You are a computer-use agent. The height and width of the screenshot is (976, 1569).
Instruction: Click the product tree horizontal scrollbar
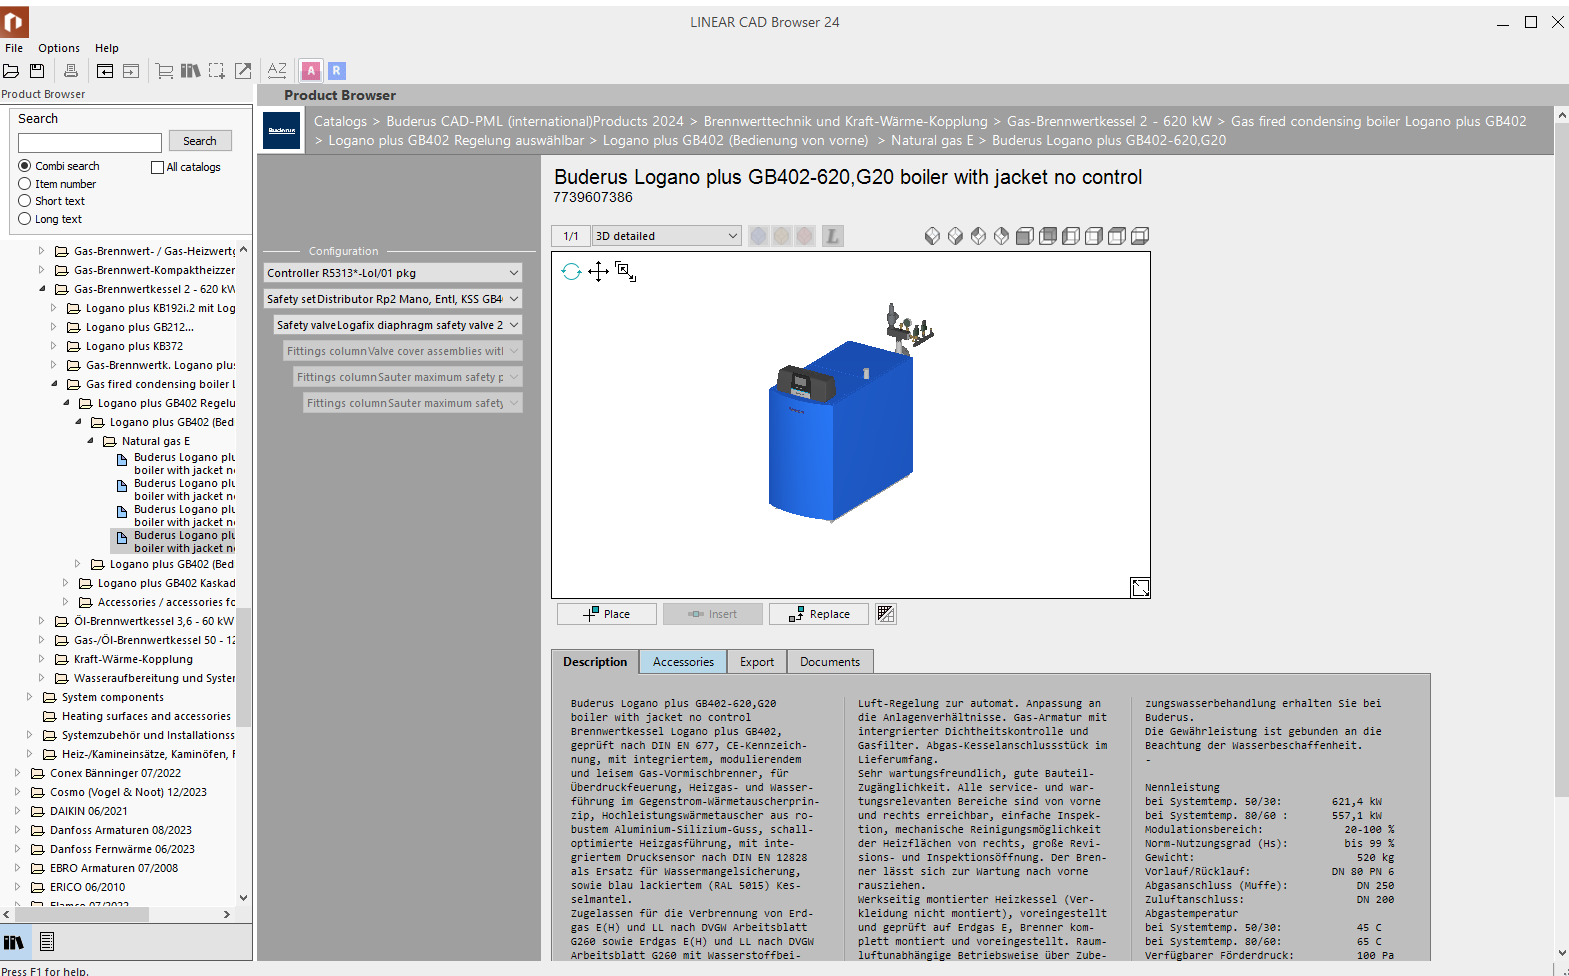tap(80, 915)
